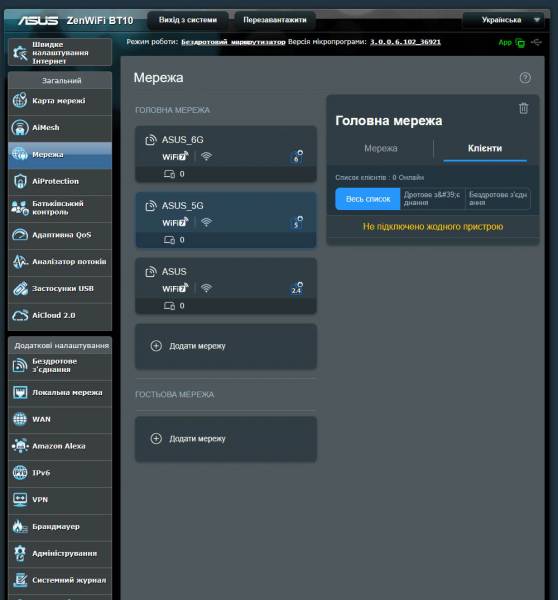Viewport: 558px width, 600px height.
Task: Click the no devices connected message
Action: point(433,227)
